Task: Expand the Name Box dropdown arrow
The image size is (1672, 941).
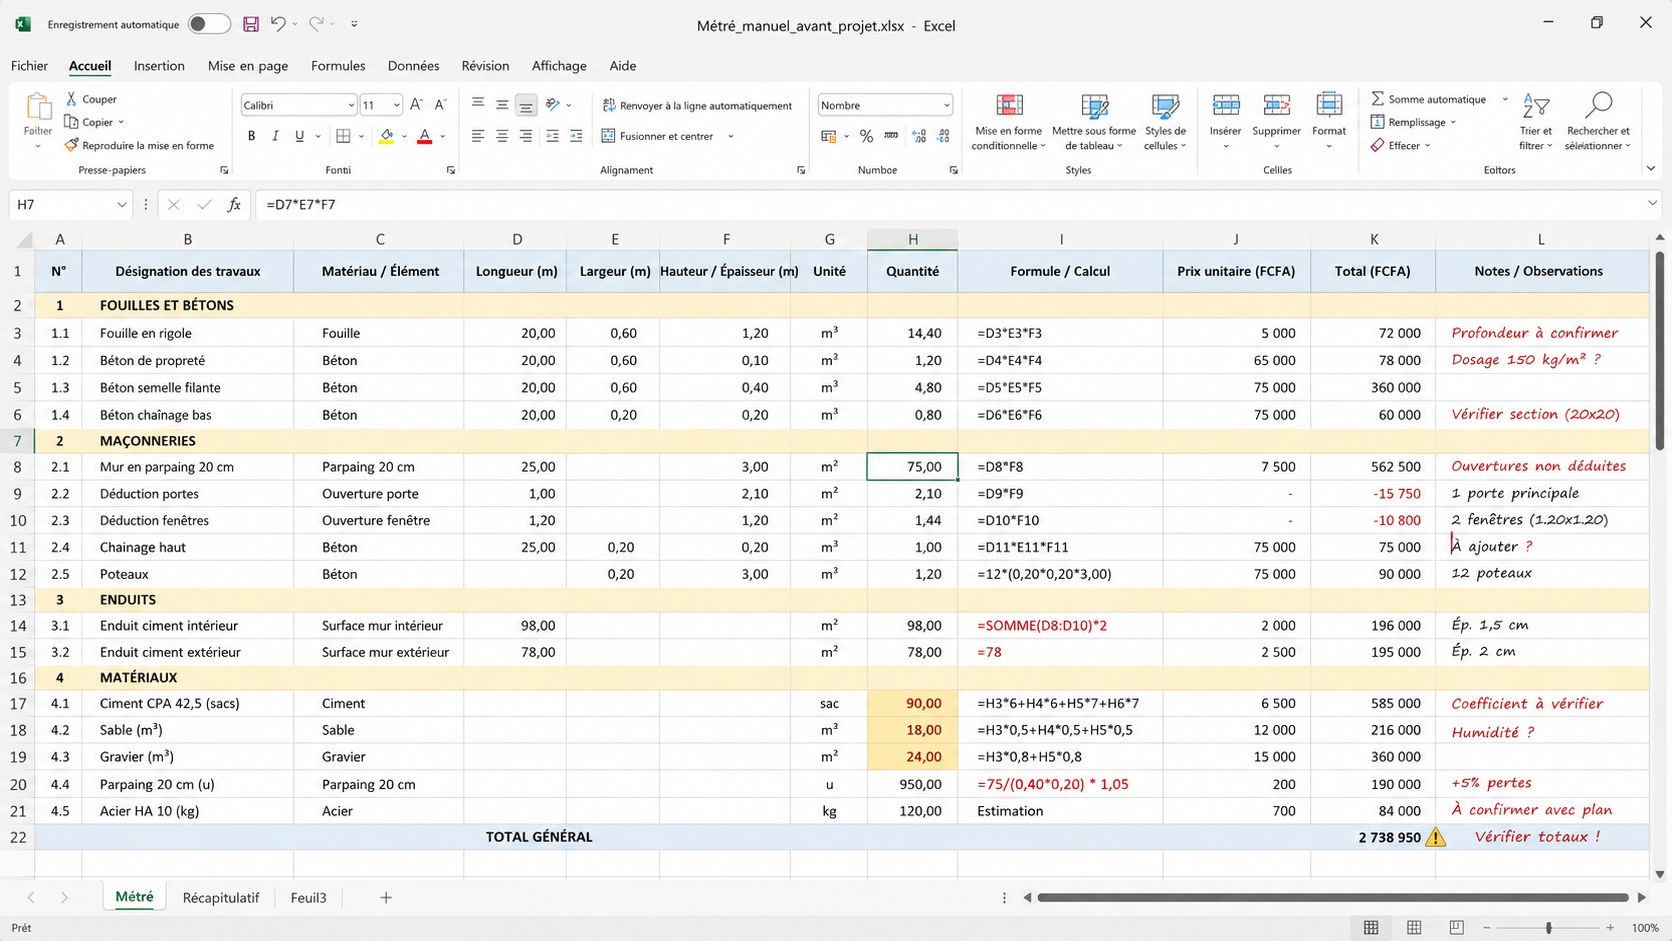Action: pos(121,204)
